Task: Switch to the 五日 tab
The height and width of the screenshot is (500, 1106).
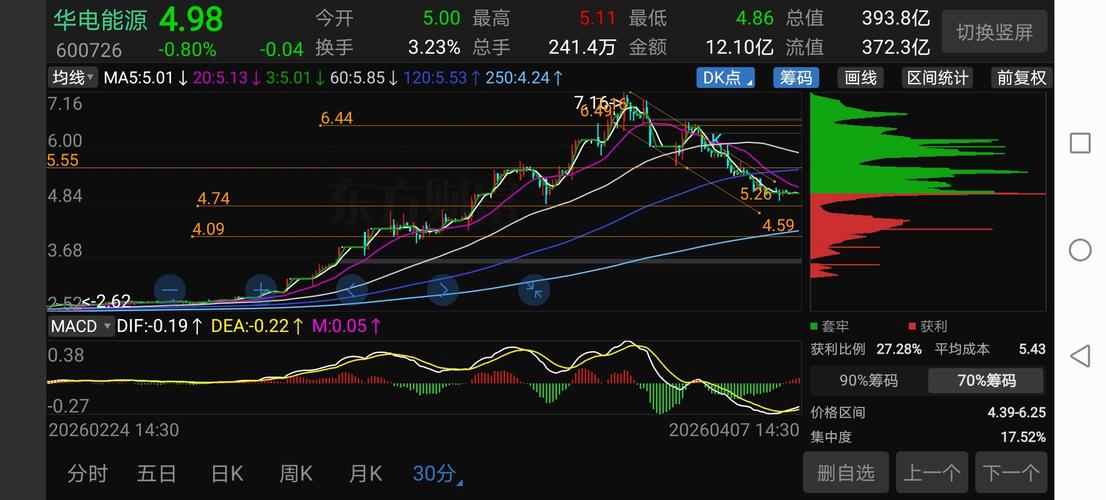Action: point(157,473)
